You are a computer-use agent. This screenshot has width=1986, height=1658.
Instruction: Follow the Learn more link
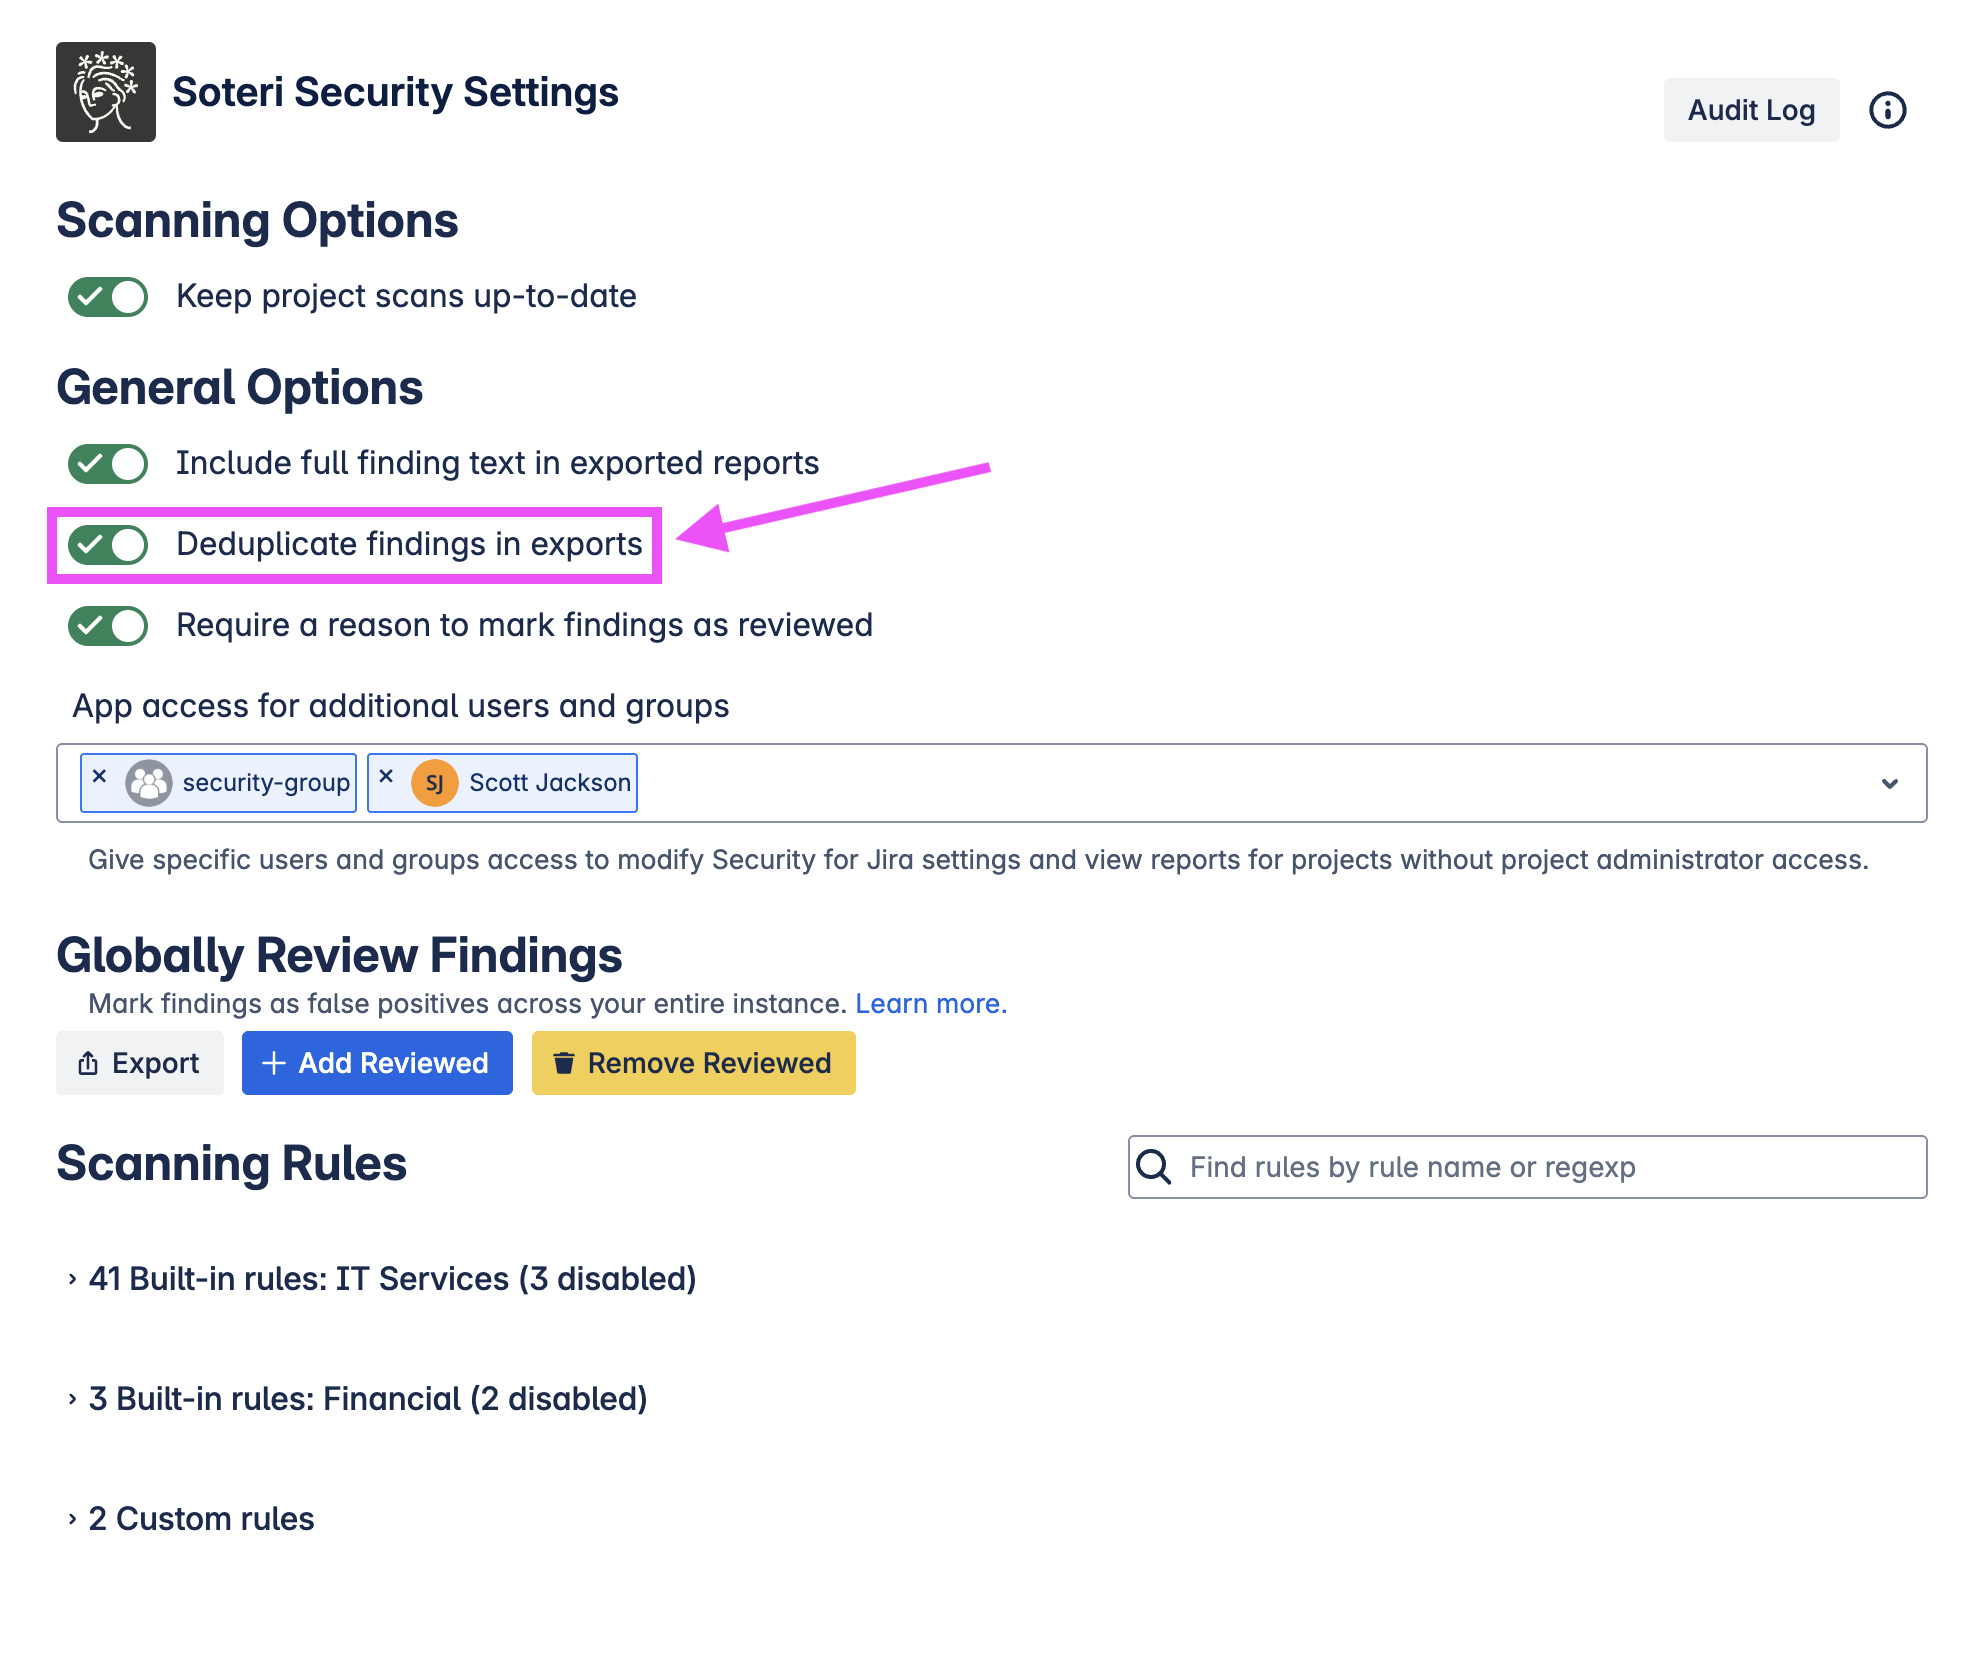pos(930,1004)
